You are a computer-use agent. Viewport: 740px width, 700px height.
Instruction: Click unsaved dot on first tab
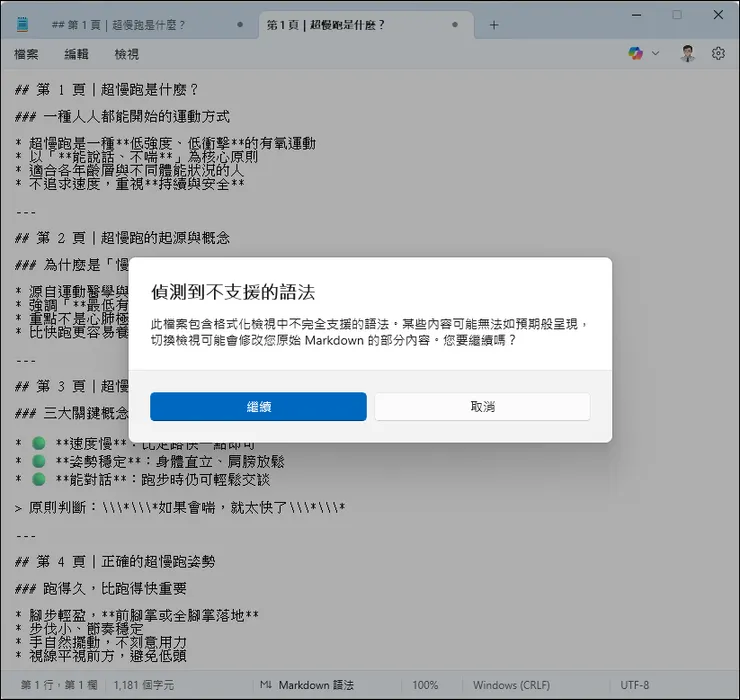[240, 25]
